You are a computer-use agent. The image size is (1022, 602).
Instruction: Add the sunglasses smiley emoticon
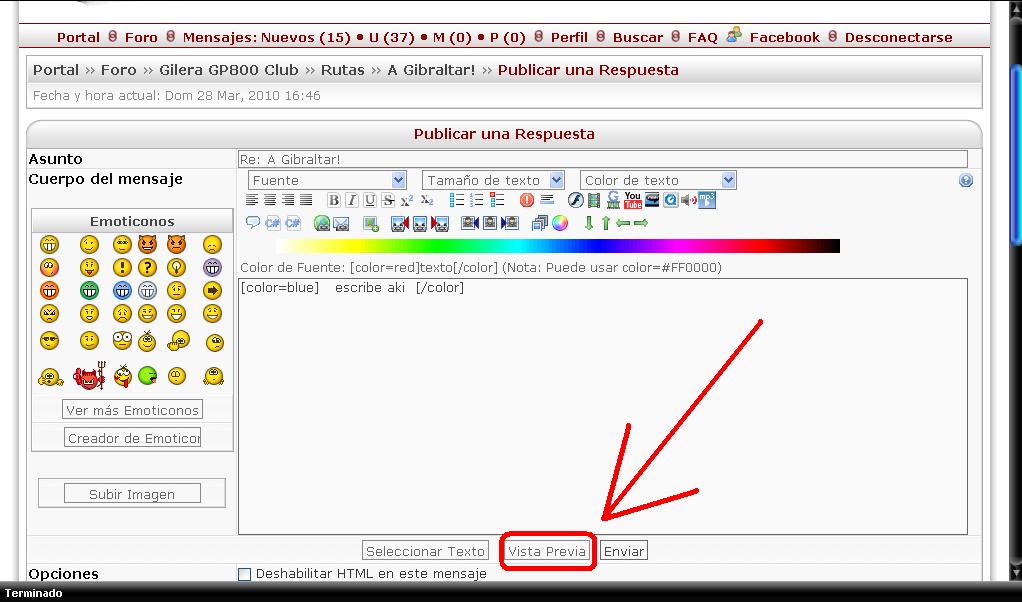[x=49, y=341]
